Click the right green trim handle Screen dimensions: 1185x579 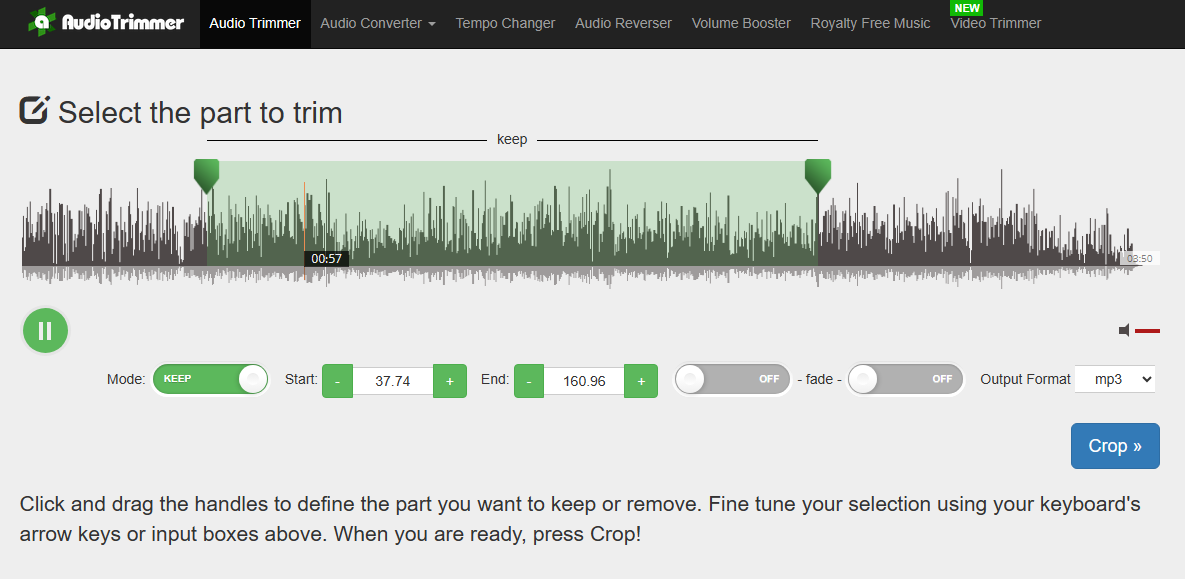point(817,175)
